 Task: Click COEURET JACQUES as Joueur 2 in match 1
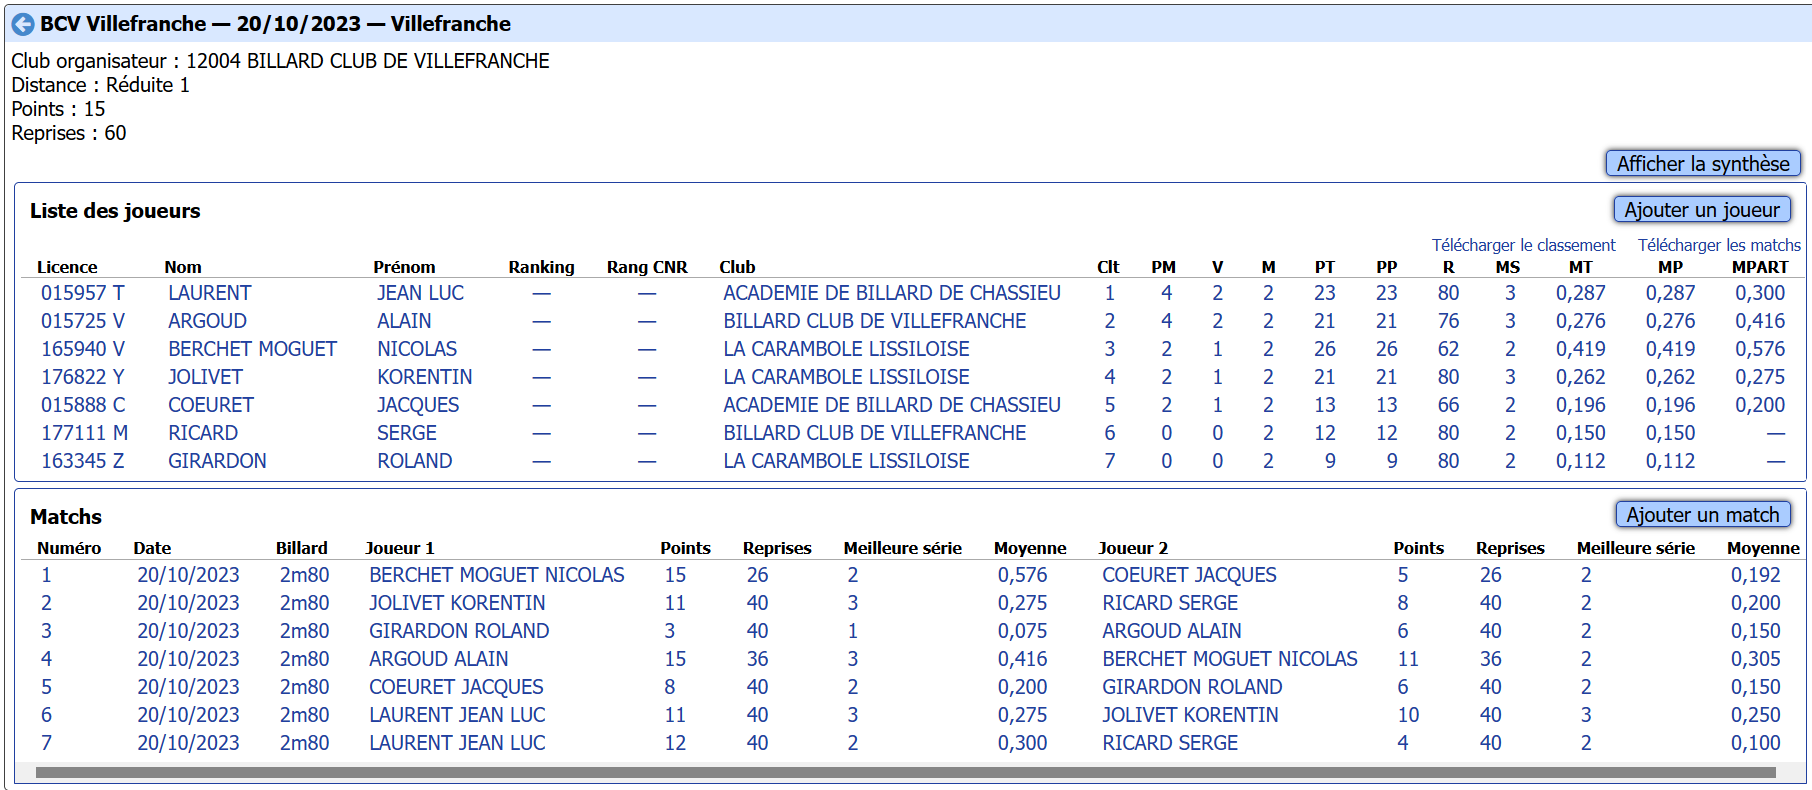click(1189, 575)
